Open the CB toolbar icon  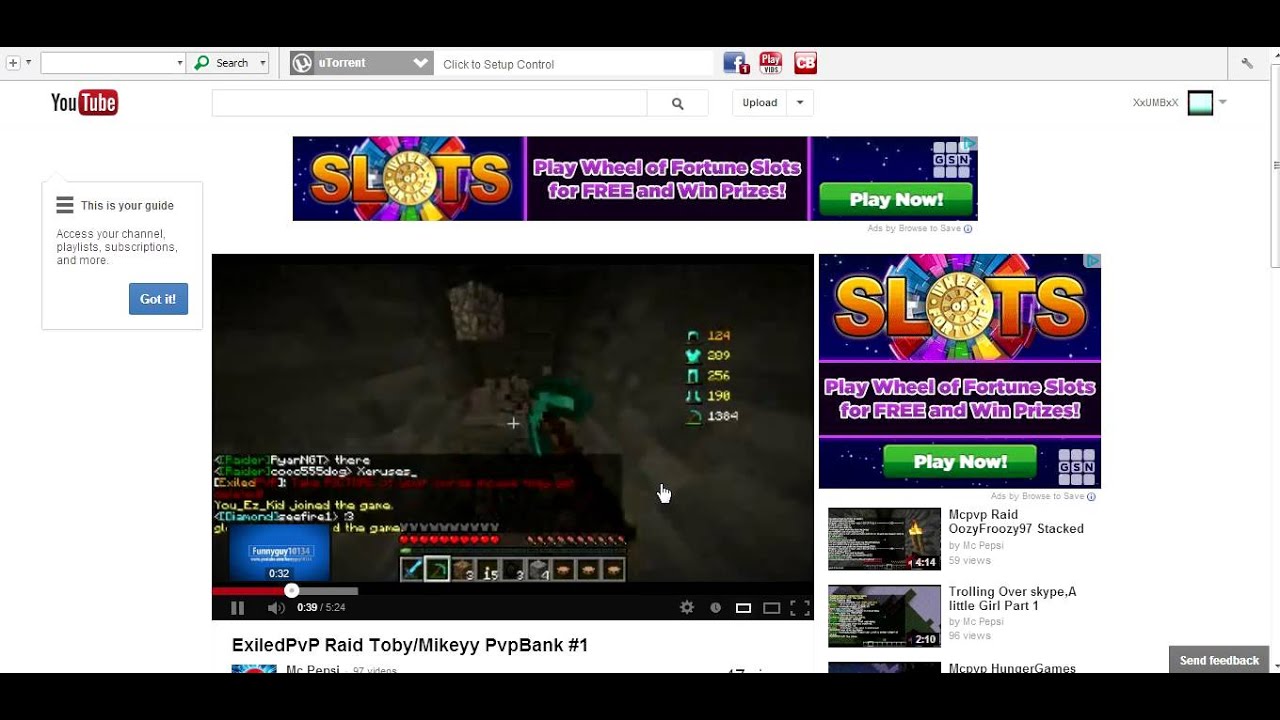(x=805, y=63)
